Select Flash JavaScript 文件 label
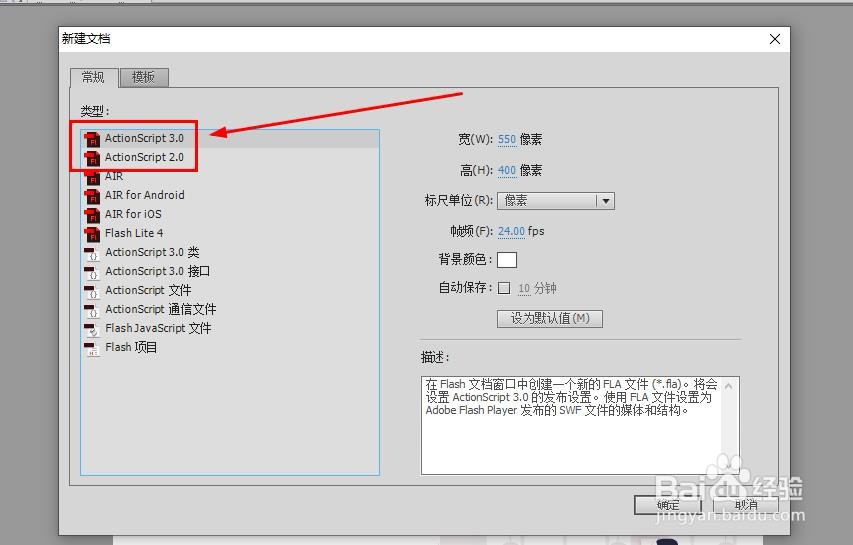 [158, 328]
